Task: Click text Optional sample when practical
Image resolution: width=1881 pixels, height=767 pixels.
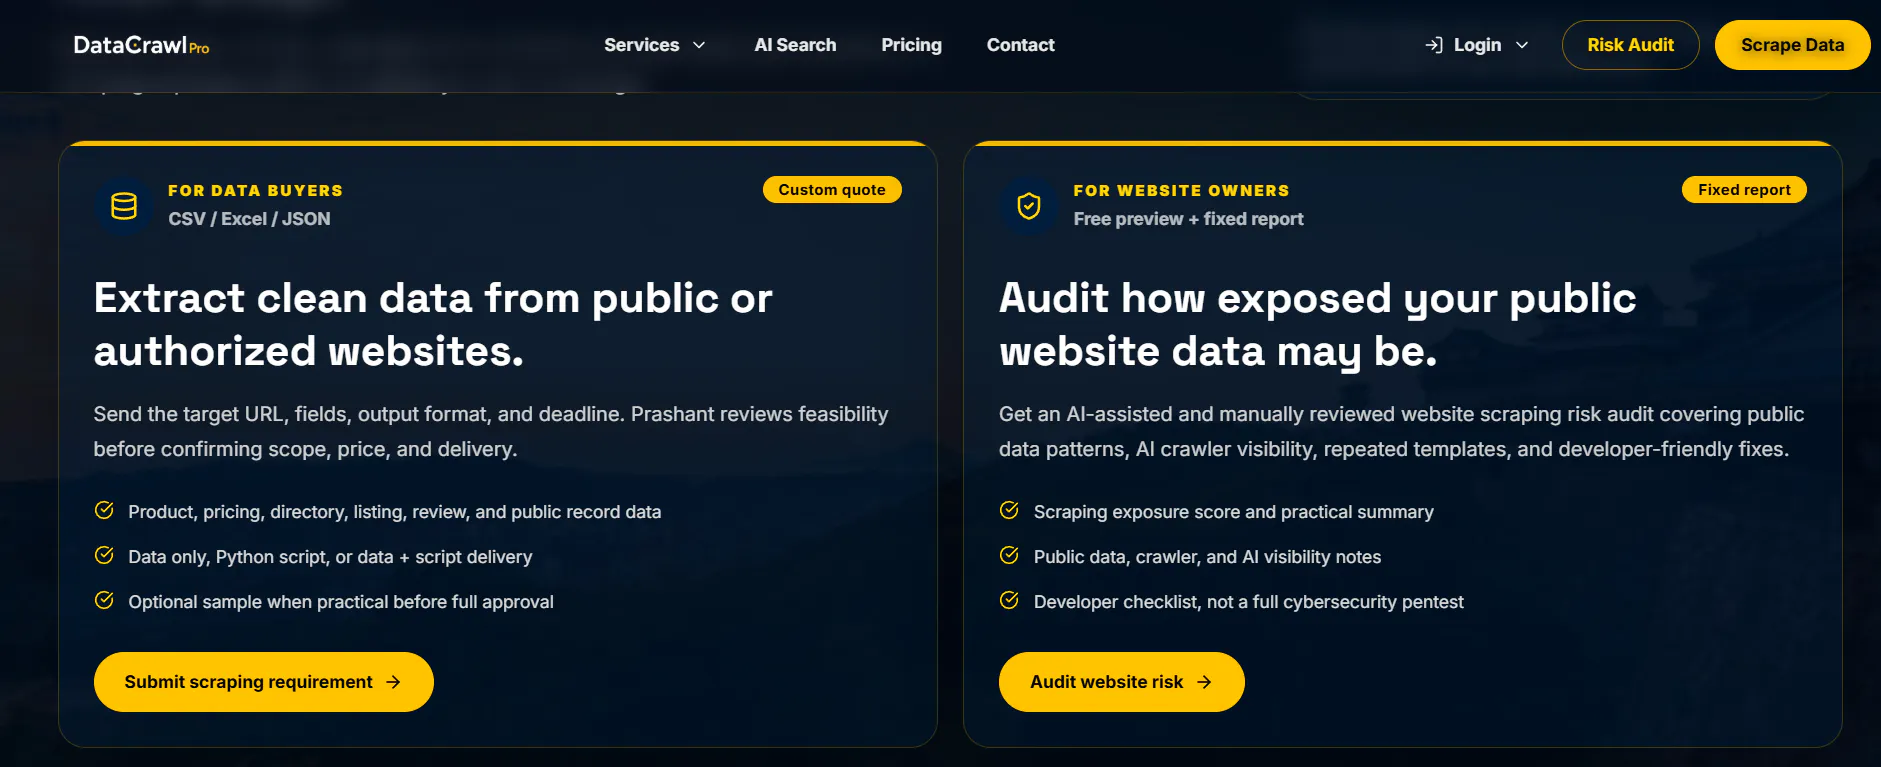Action: [x=340, y=602]
